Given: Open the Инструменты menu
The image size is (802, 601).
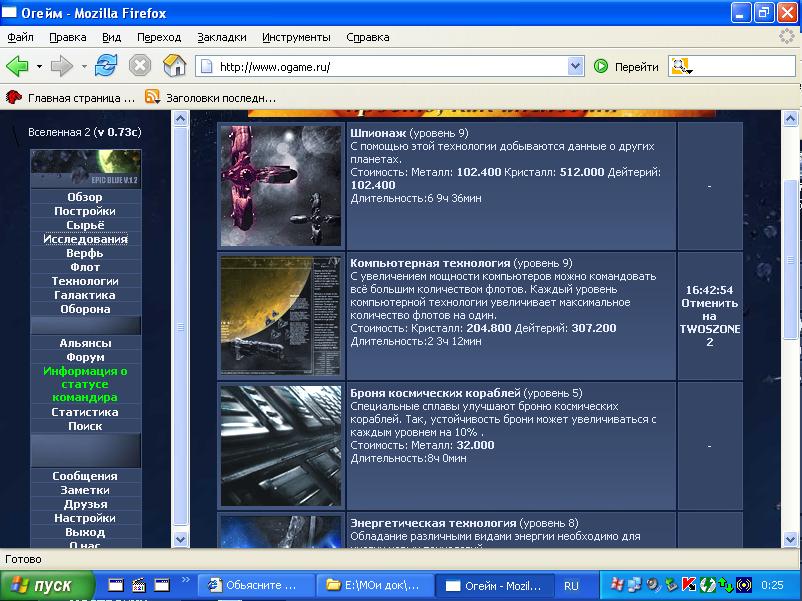Looking at the screenshot, I should click(296, 37).
